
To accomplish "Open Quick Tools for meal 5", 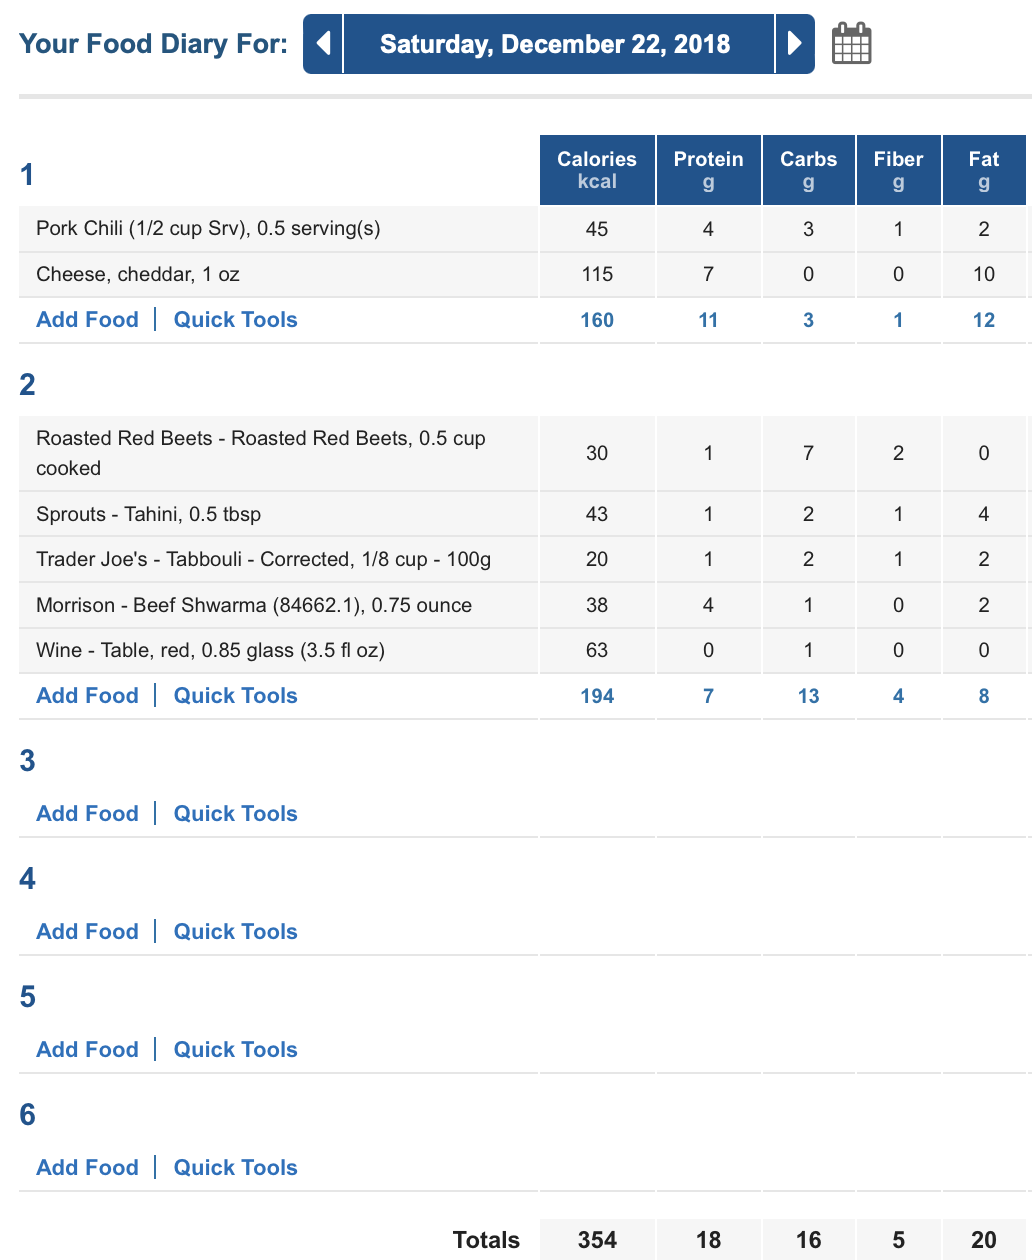I will tap(236, 1050).
